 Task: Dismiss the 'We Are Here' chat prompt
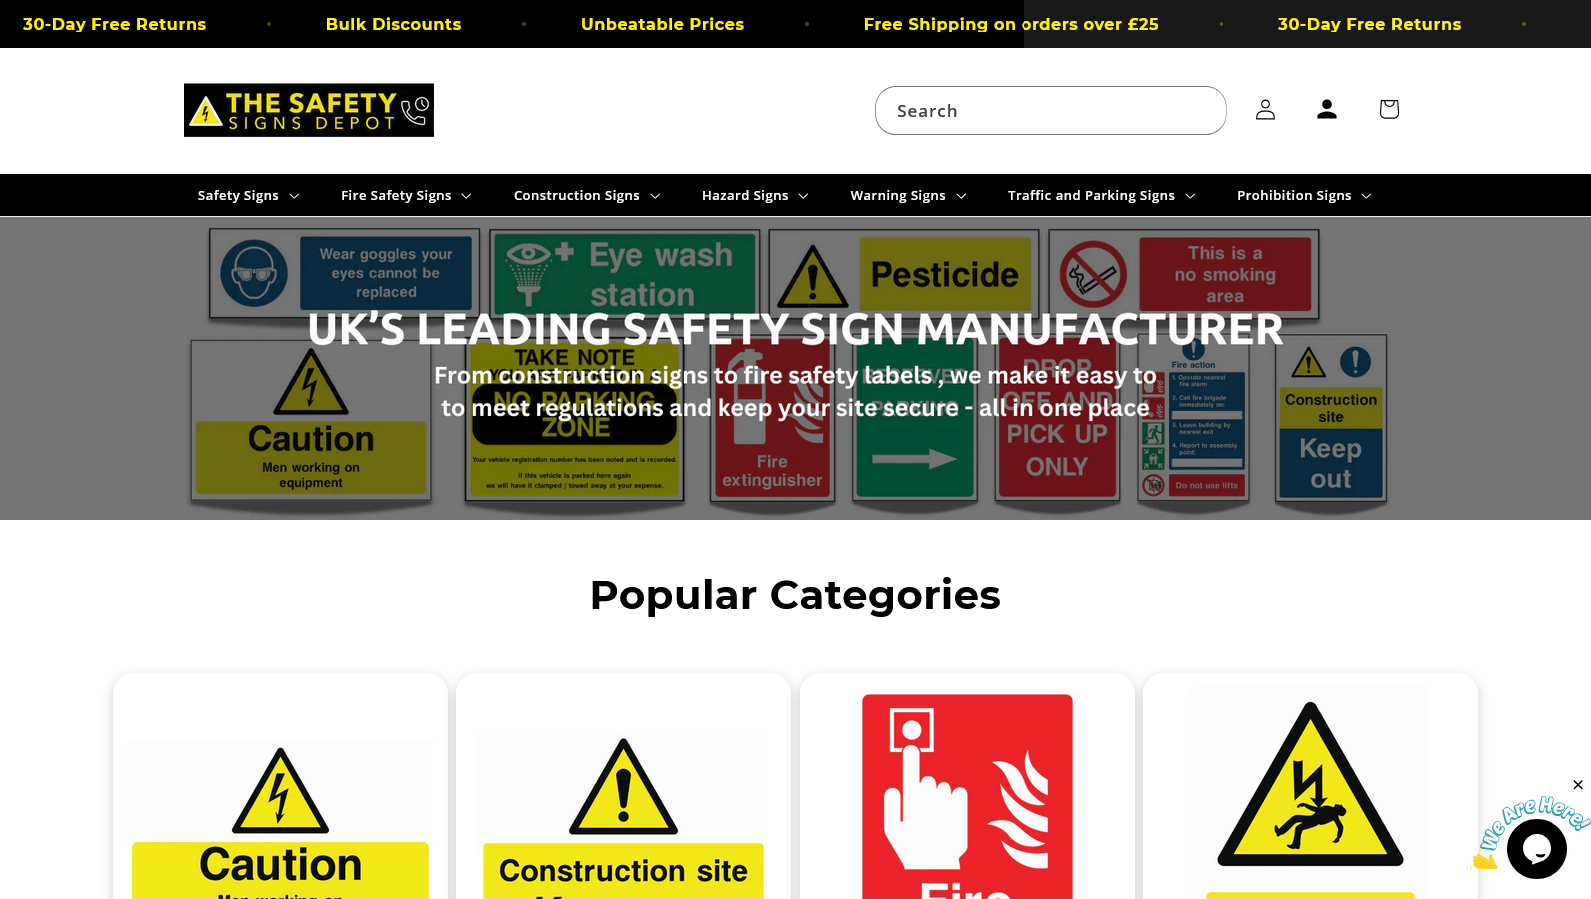1578,785
